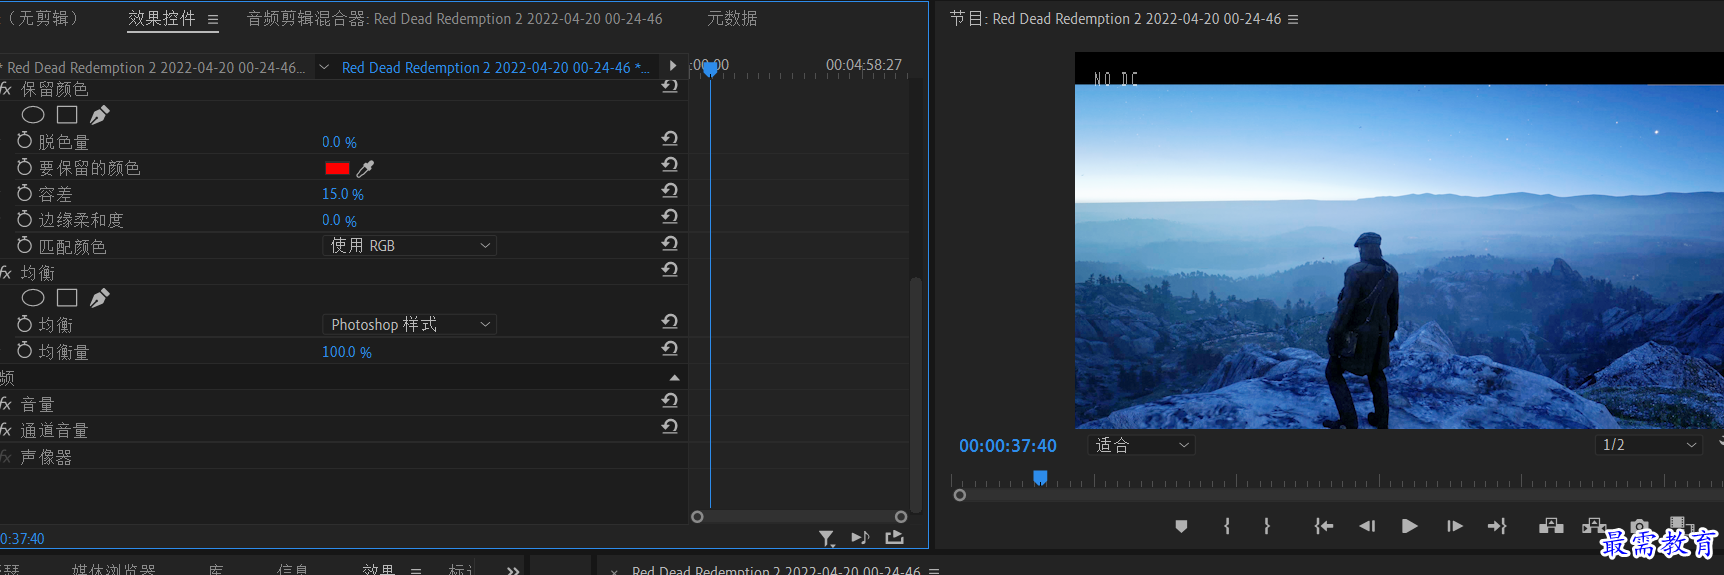Reset the 要保留的颜色 parameter
1724x575 pixels.
tap(670, 165)
